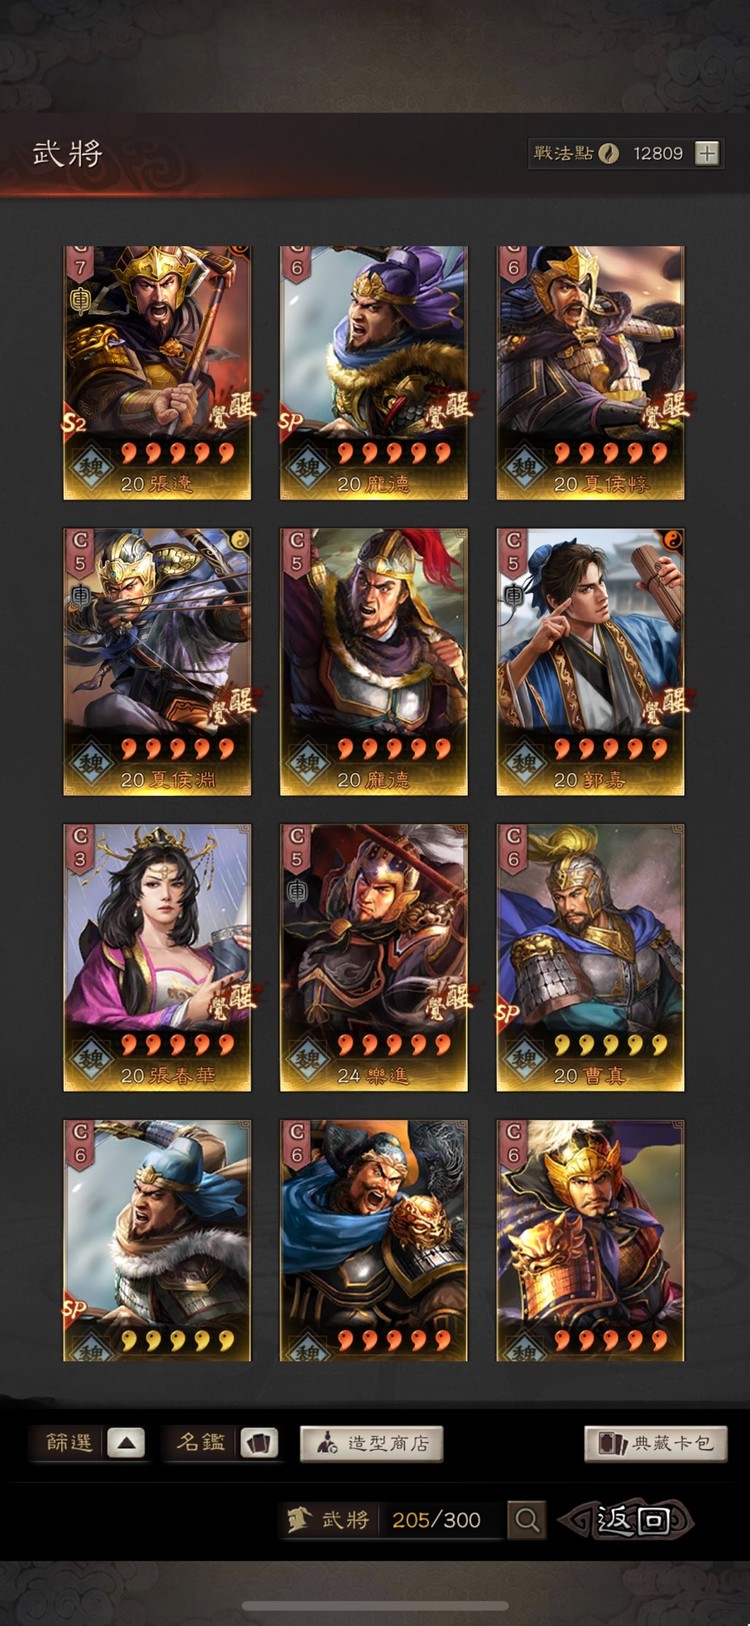Select the 曹真 SP card
Screen dimensions: 750x1626
tap(590, 958)
